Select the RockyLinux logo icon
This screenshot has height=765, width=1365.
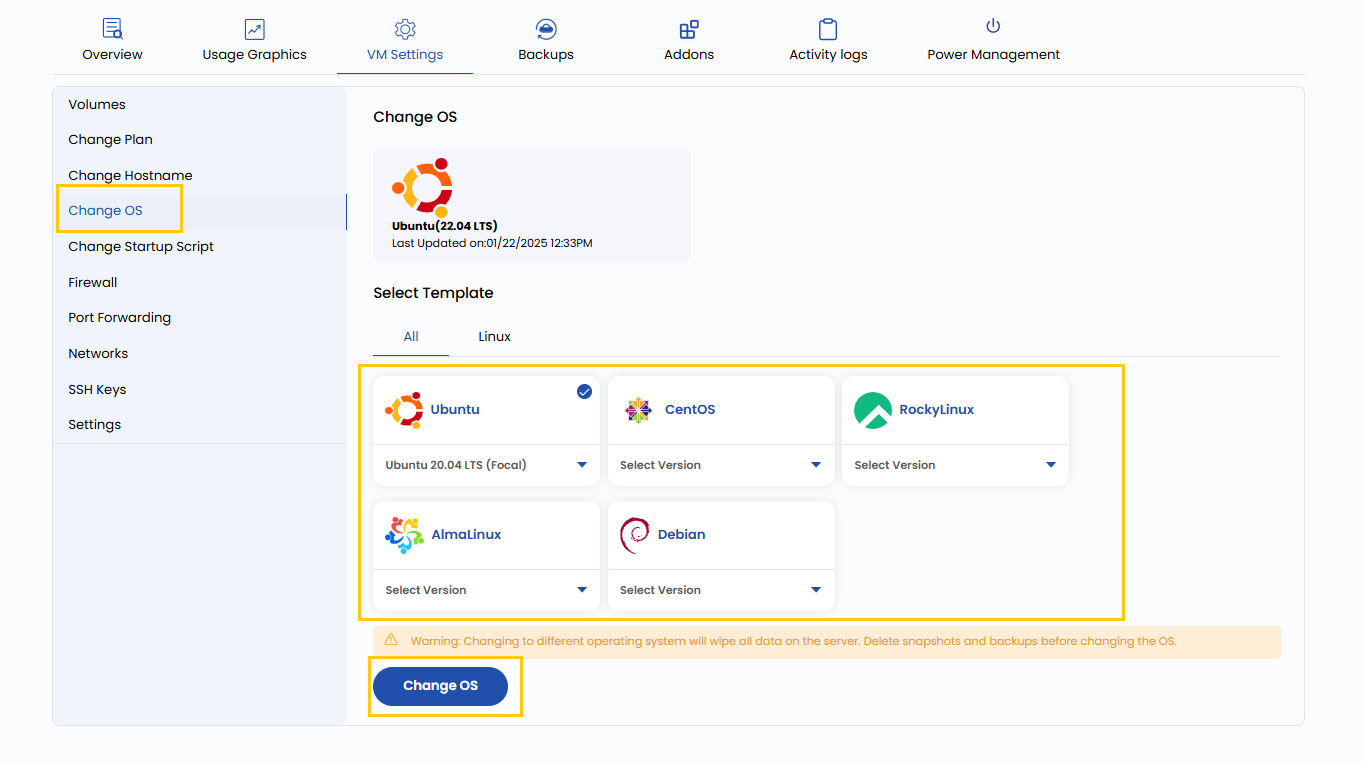pyautogui.click(x=873, y=410)
